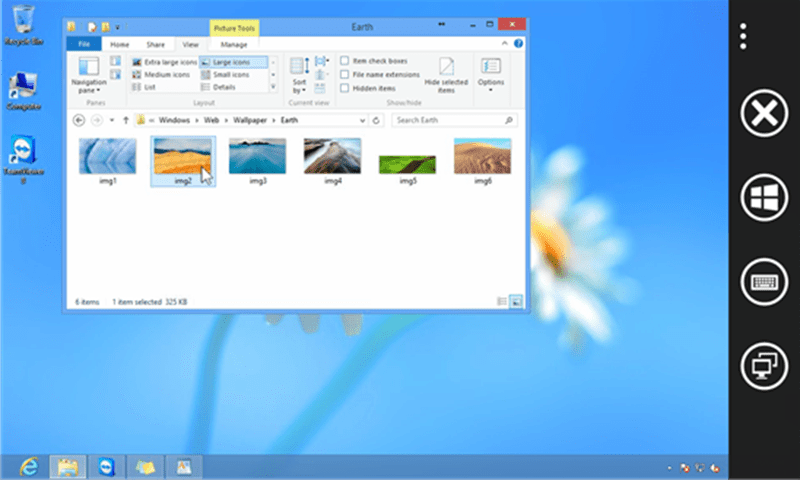Collapse the ribbon with the chevron

coord(504,43)
